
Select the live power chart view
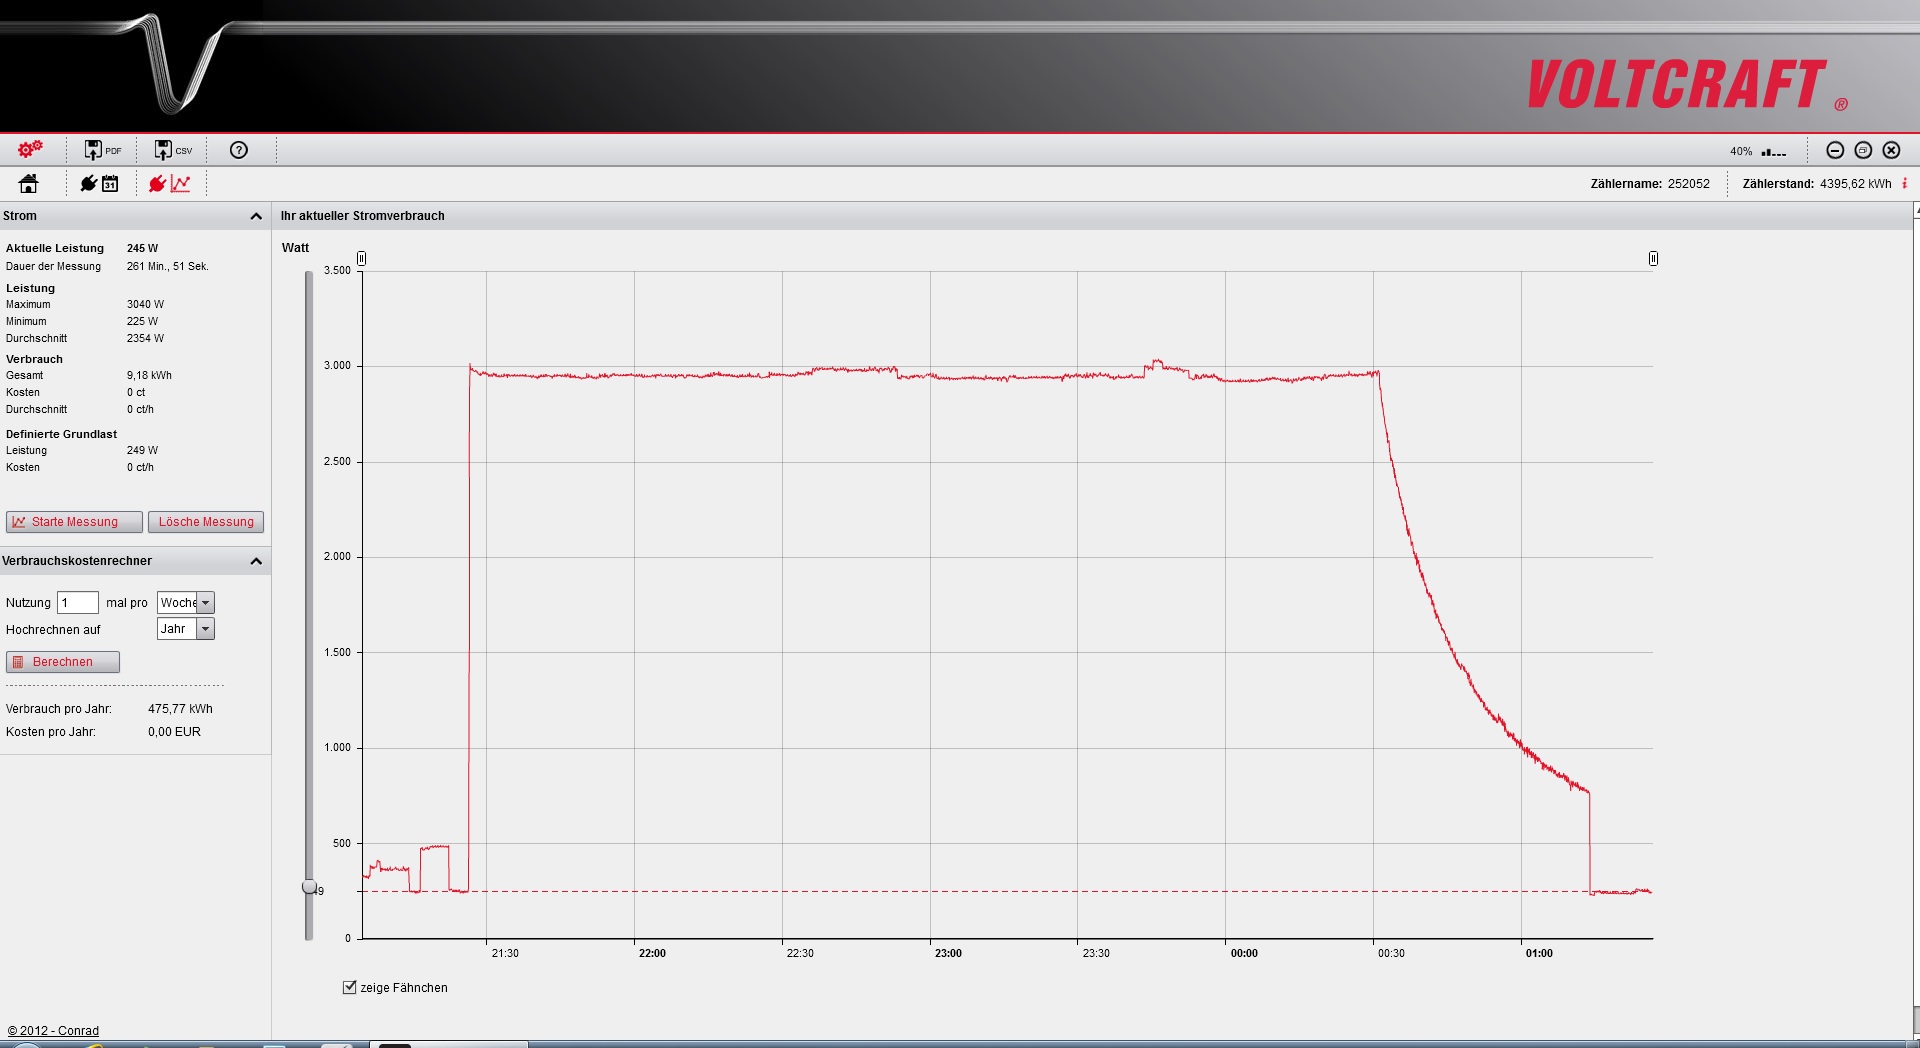pos(169,183)
